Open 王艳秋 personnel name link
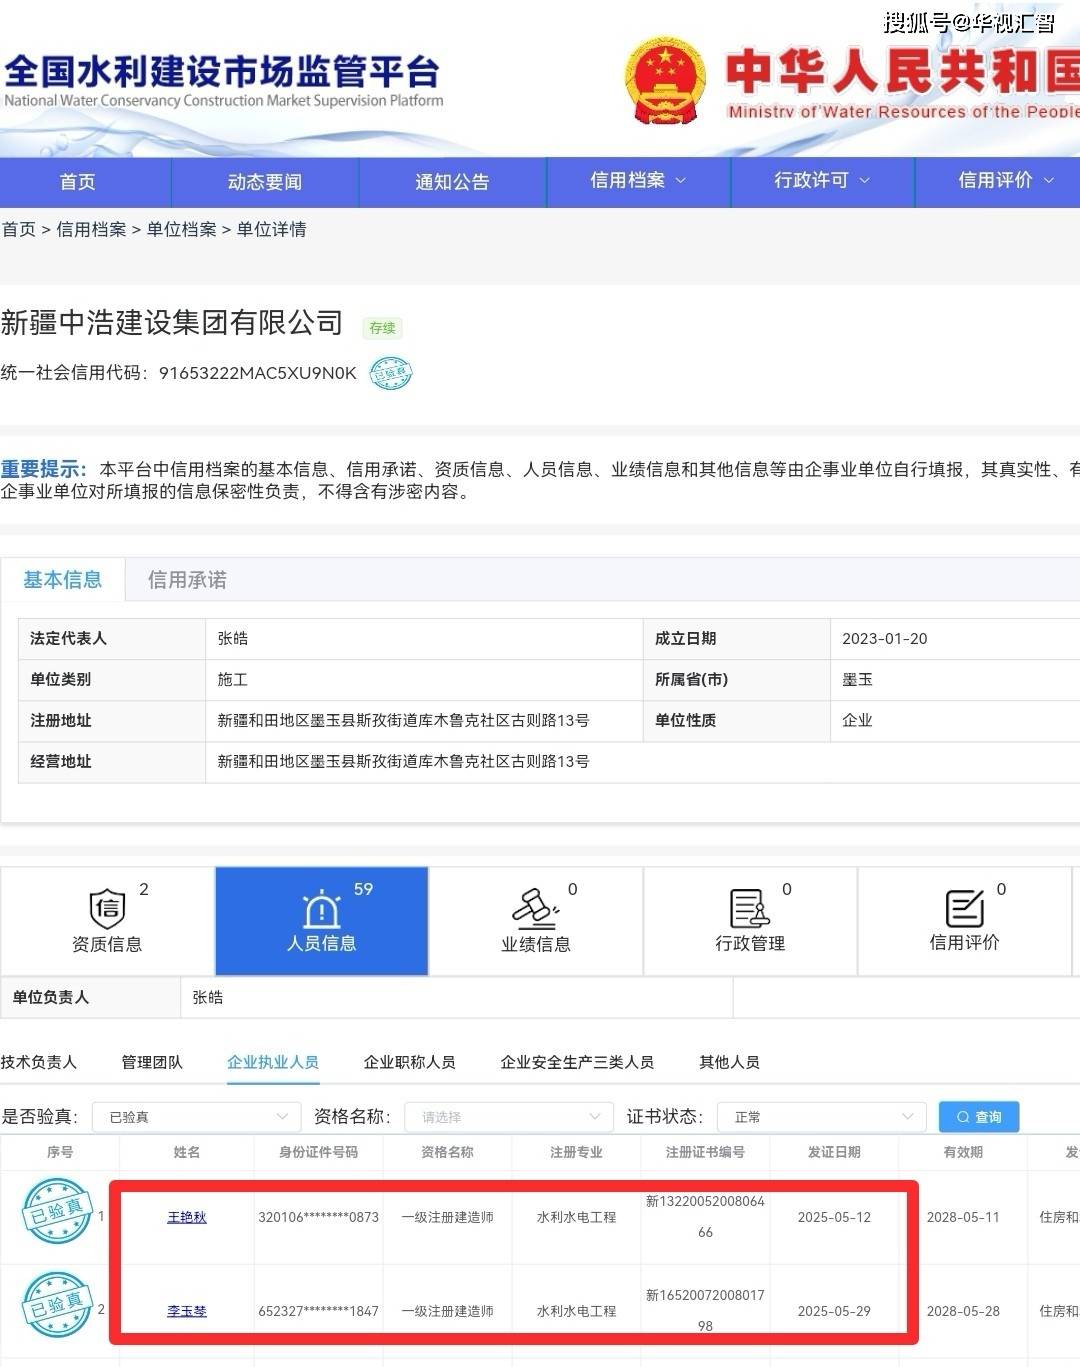The width and height of the screenshot is (1080, 1367). coord(186,1217)
